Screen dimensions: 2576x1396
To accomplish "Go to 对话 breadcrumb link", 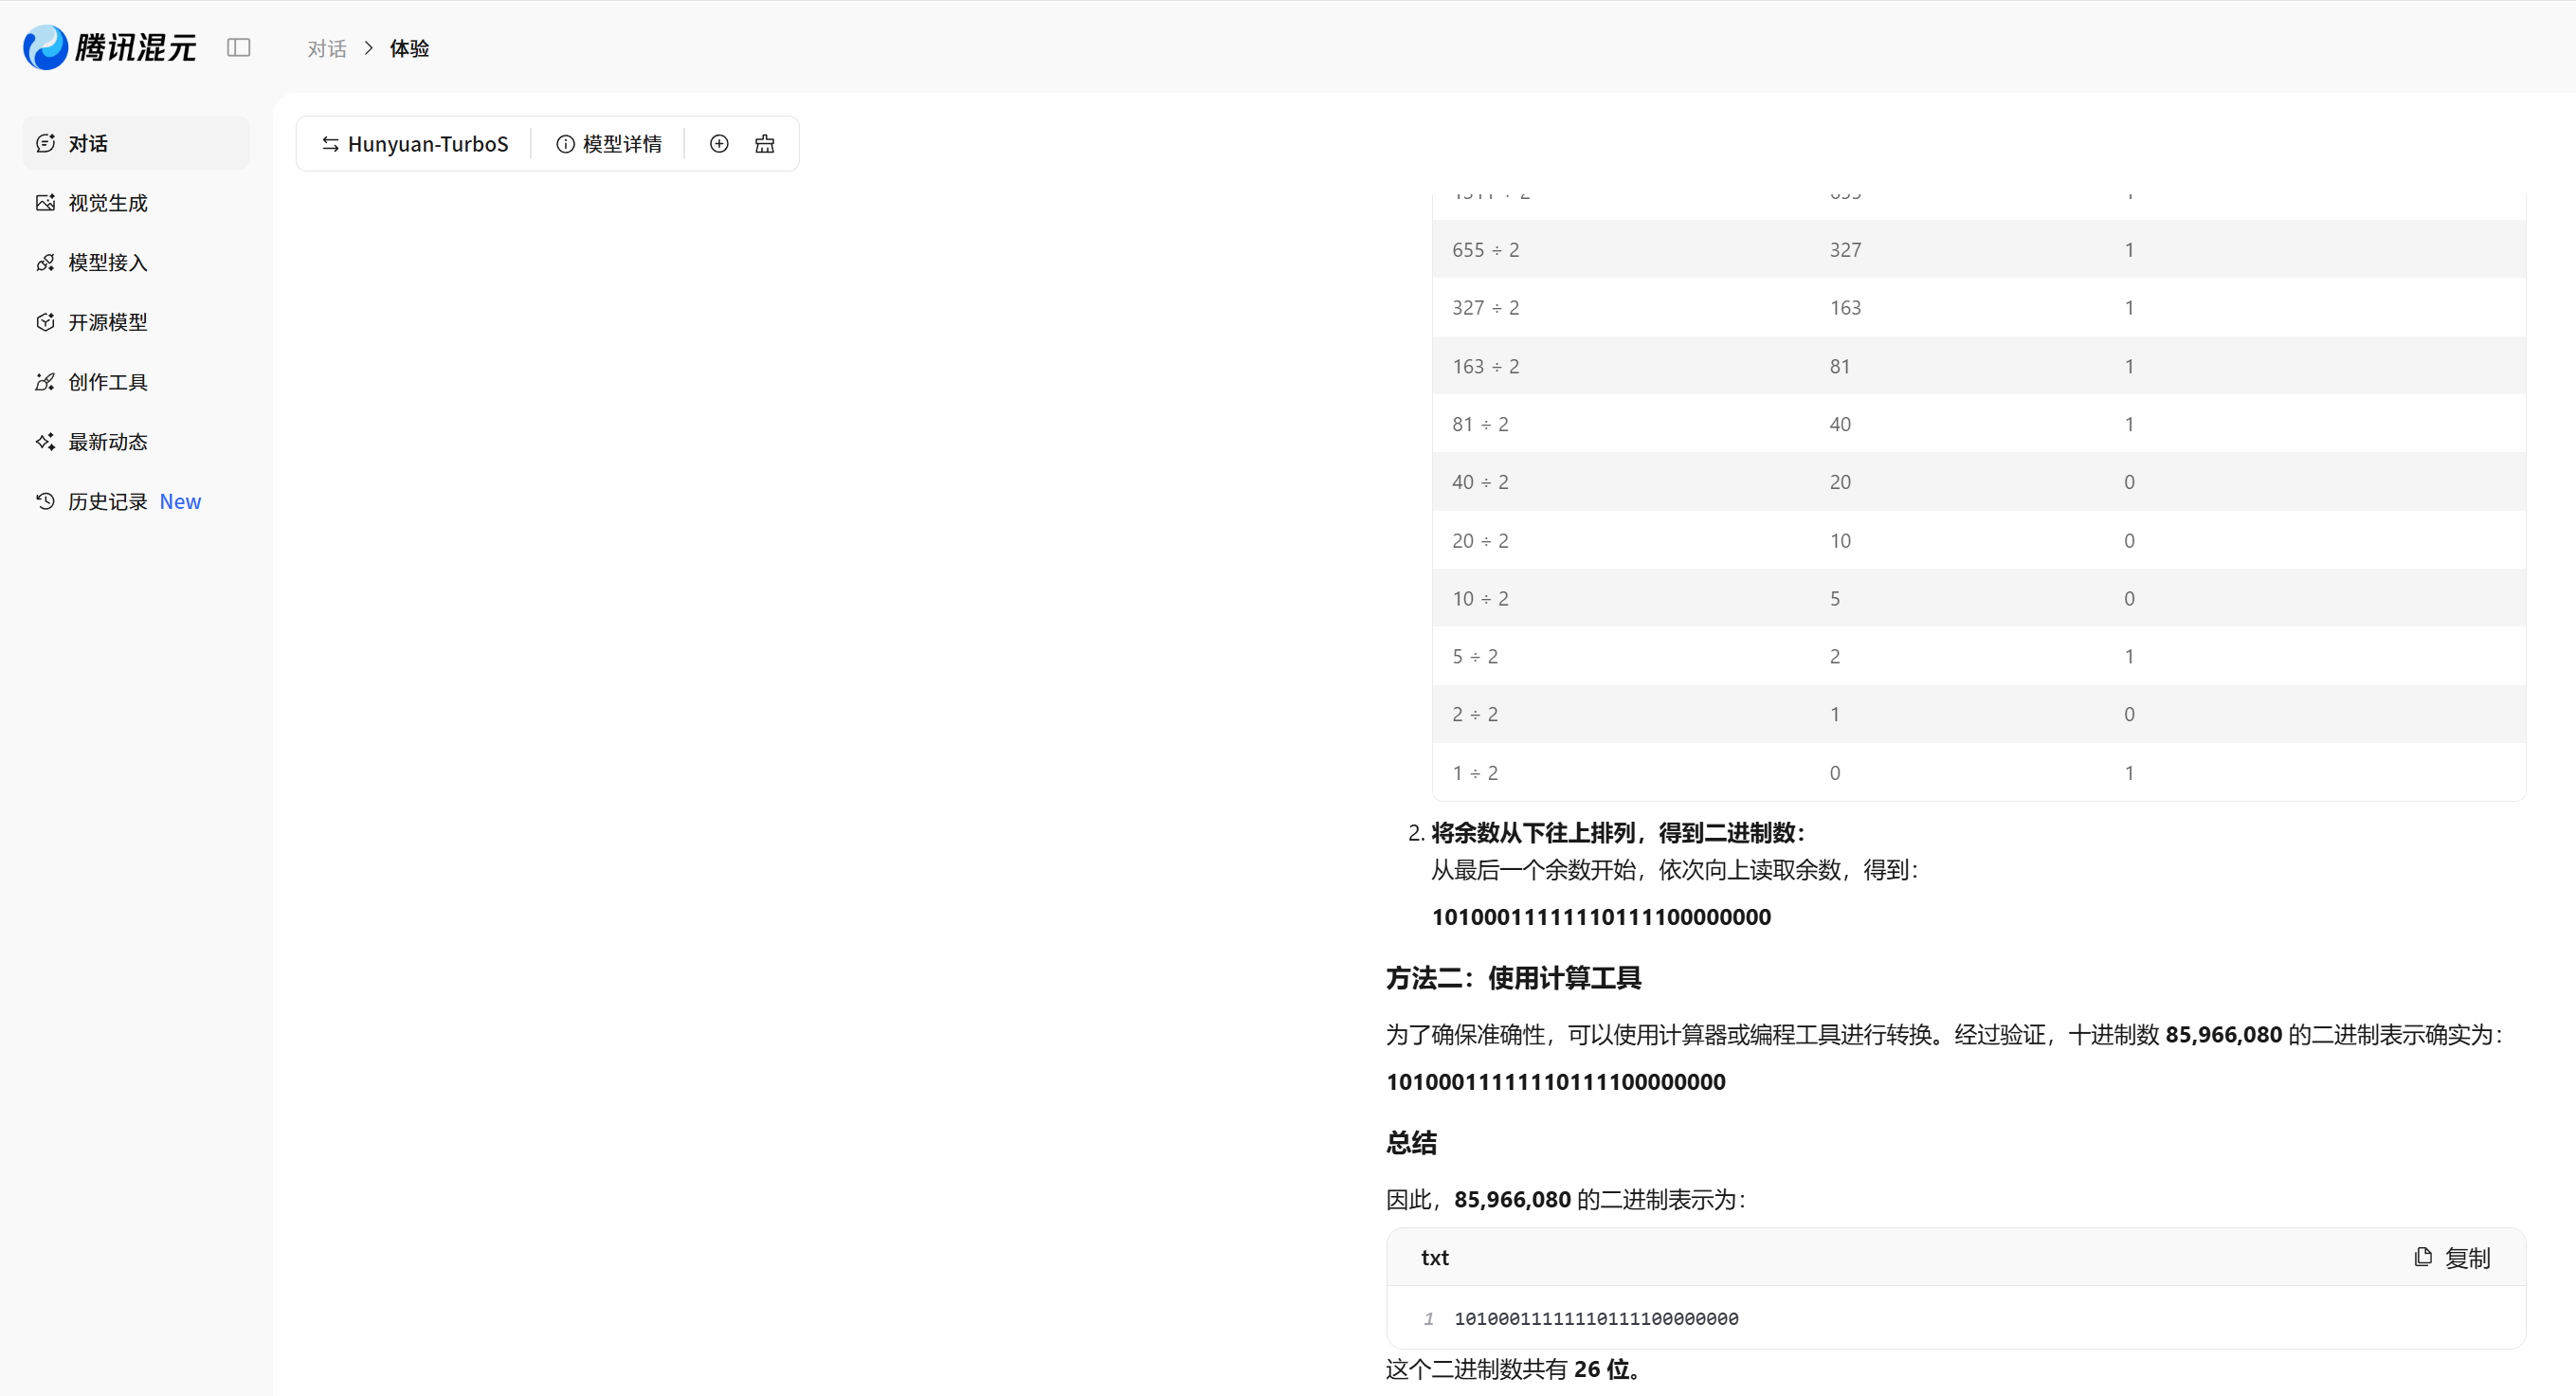I will [x=327, y=48].
